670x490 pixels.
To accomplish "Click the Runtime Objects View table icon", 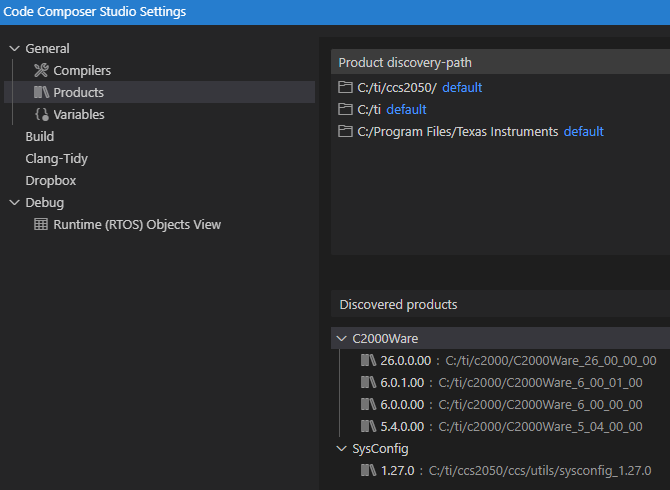I will tap(41, 224).
